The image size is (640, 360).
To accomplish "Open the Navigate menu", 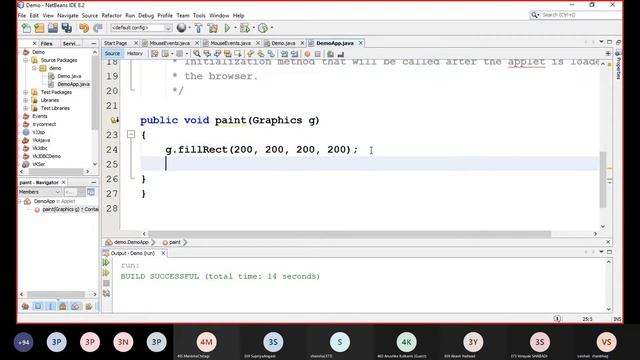I will pyautogui.click(x=68, y=15).
